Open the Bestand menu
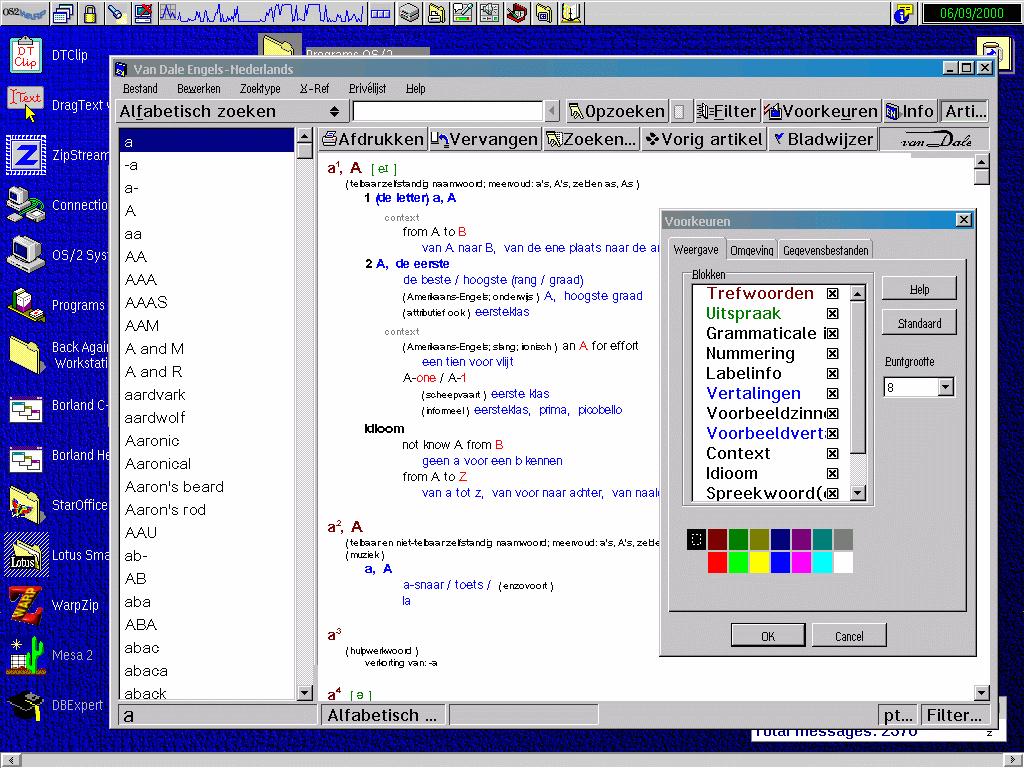1024x768 pixels. tap(140, 89)
